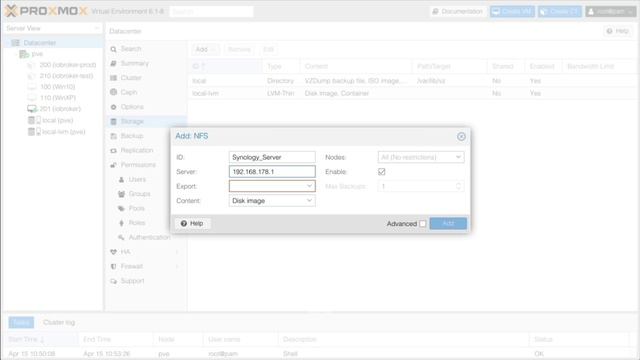
Task: Click the Users person icon
Action: pos(121,180)
